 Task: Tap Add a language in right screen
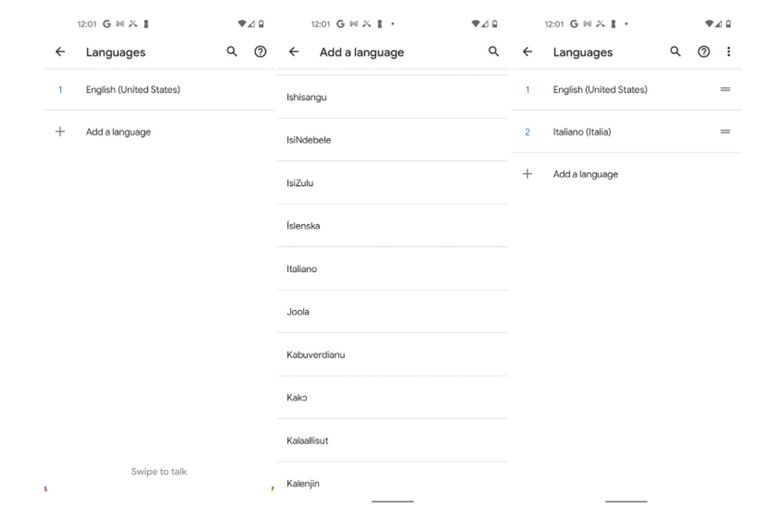pyautogui.click(x=585, y=174)
